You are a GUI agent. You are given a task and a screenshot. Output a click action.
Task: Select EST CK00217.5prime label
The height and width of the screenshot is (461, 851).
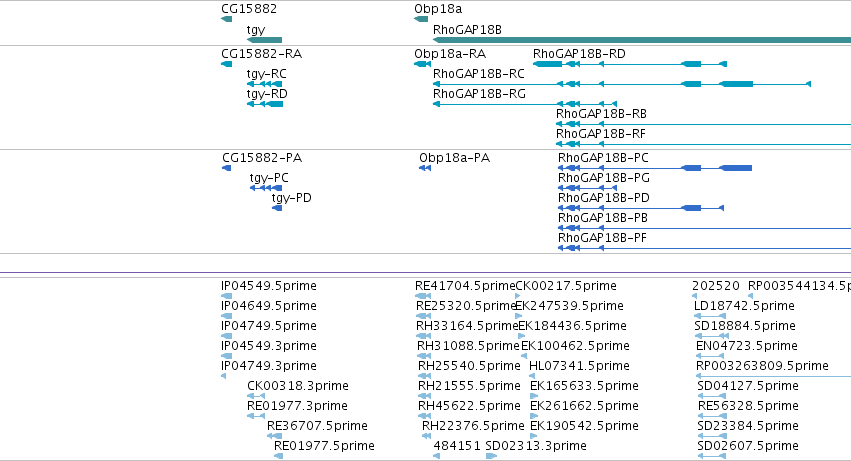click(566, 286)
